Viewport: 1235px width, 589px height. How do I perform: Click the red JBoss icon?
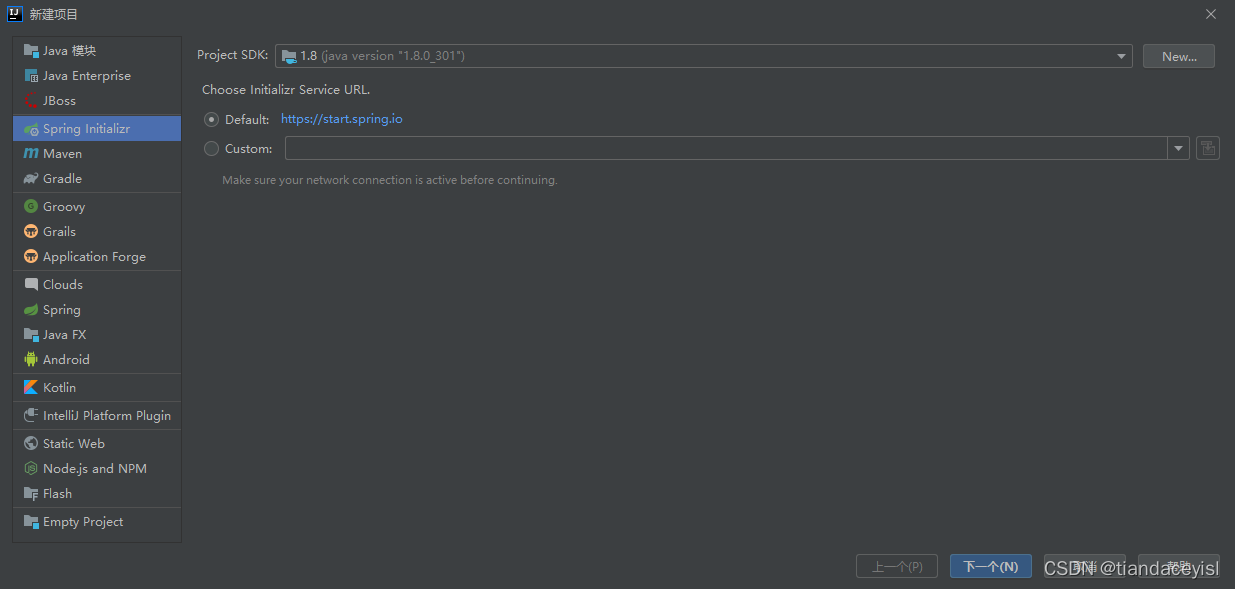(x=31, y=101)
